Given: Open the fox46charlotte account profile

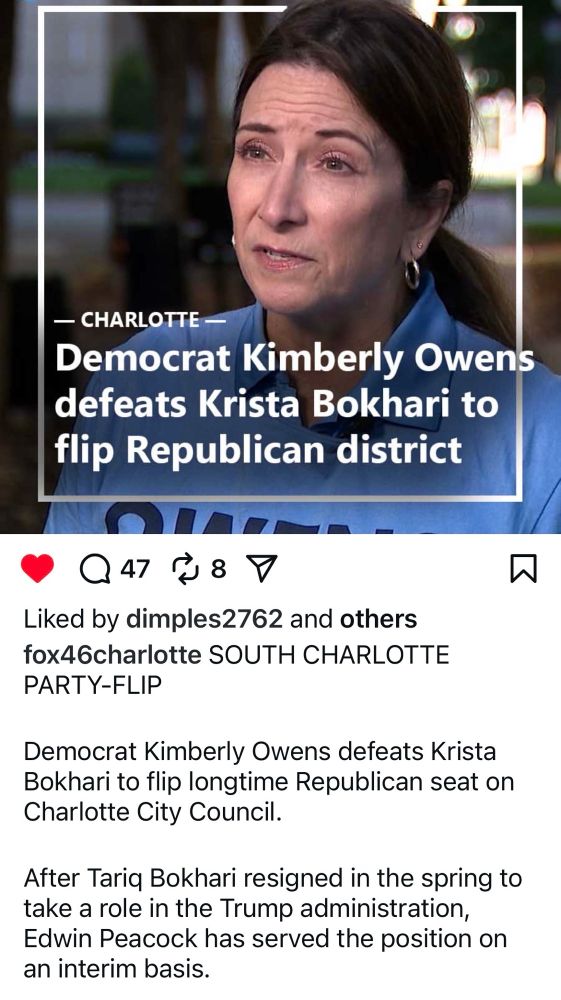Looking at the screenshot, I should (x=112, y=655).
